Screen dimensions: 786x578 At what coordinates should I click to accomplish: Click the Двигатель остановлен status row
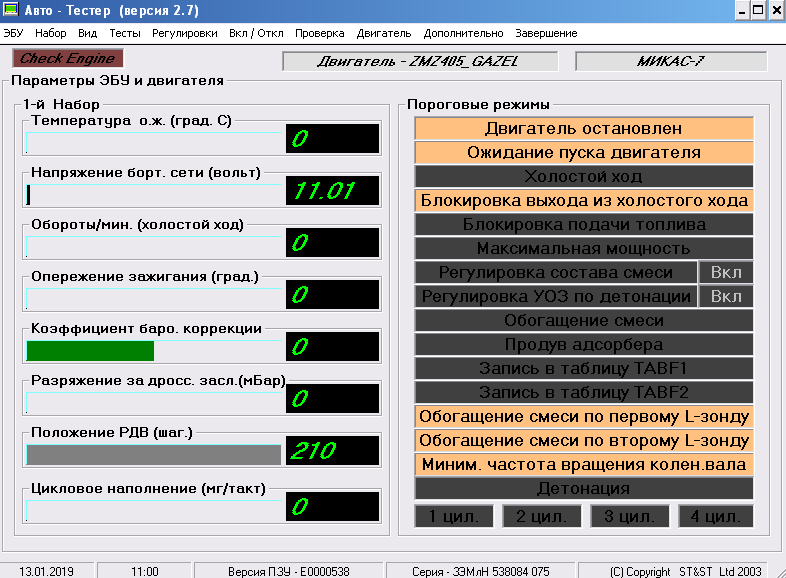click(x=583, y=128)
